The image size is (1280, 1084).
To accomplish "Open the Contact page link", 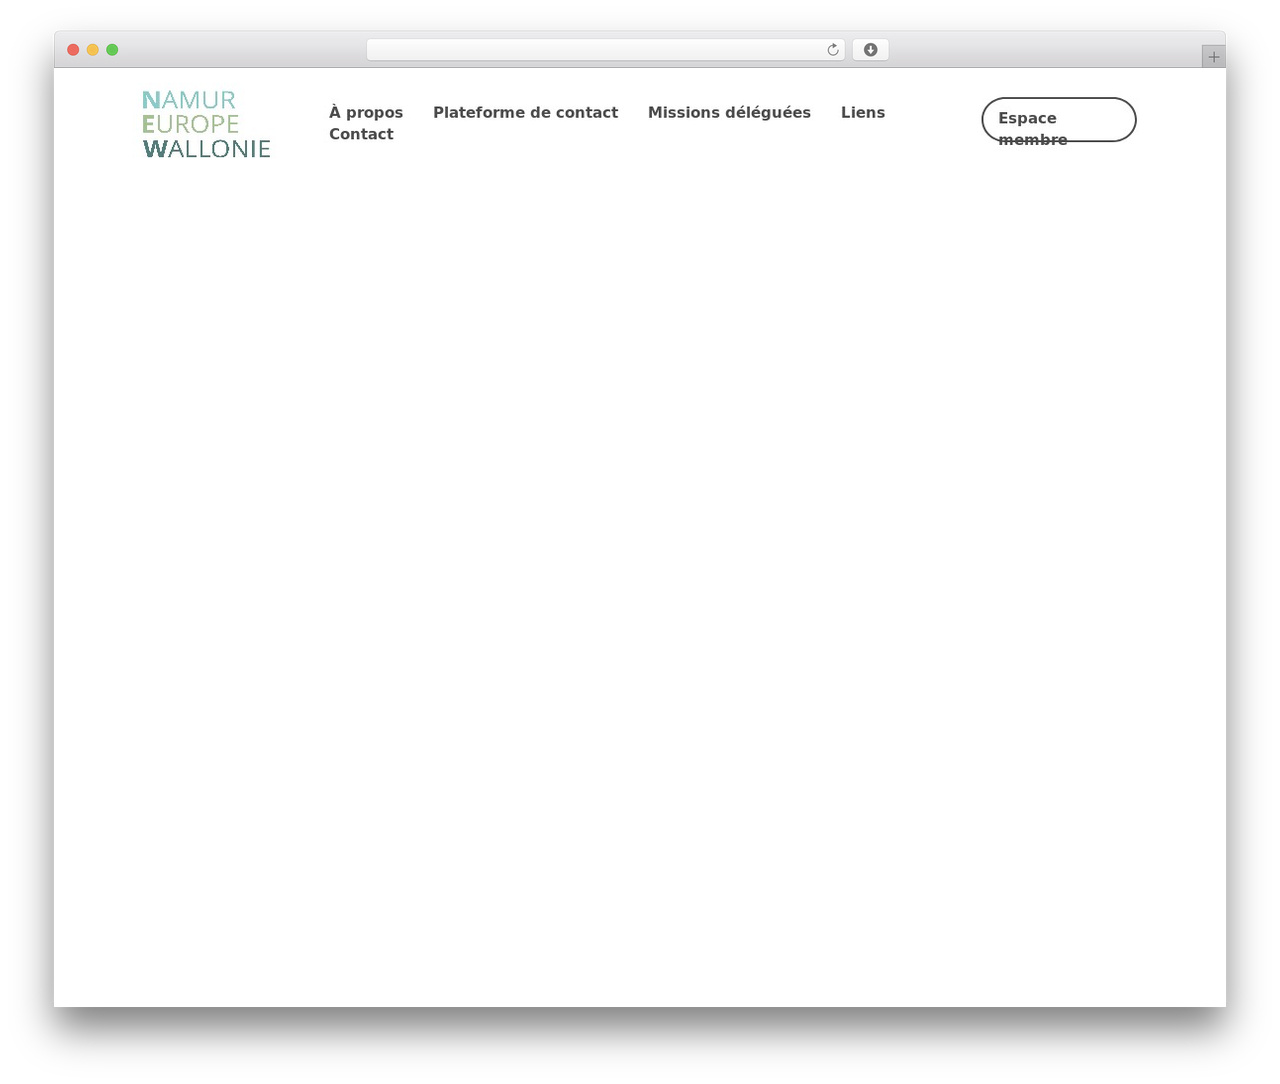I will click(361, 134).
